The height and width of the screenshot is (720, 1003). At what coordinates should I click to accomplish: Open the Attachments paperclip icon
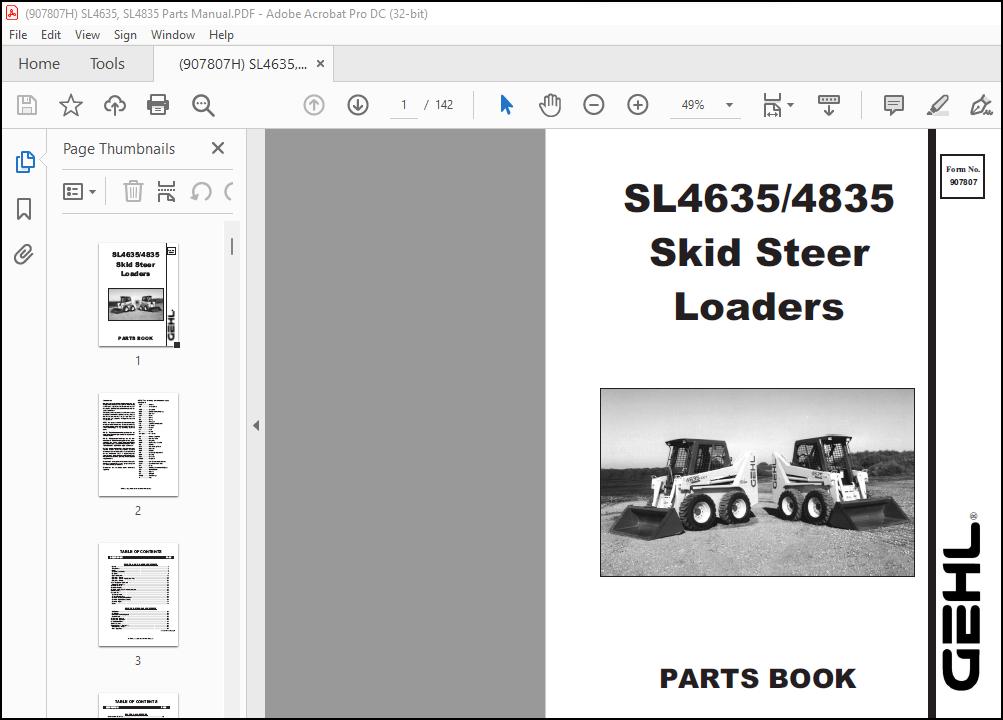tap(24, 254)
